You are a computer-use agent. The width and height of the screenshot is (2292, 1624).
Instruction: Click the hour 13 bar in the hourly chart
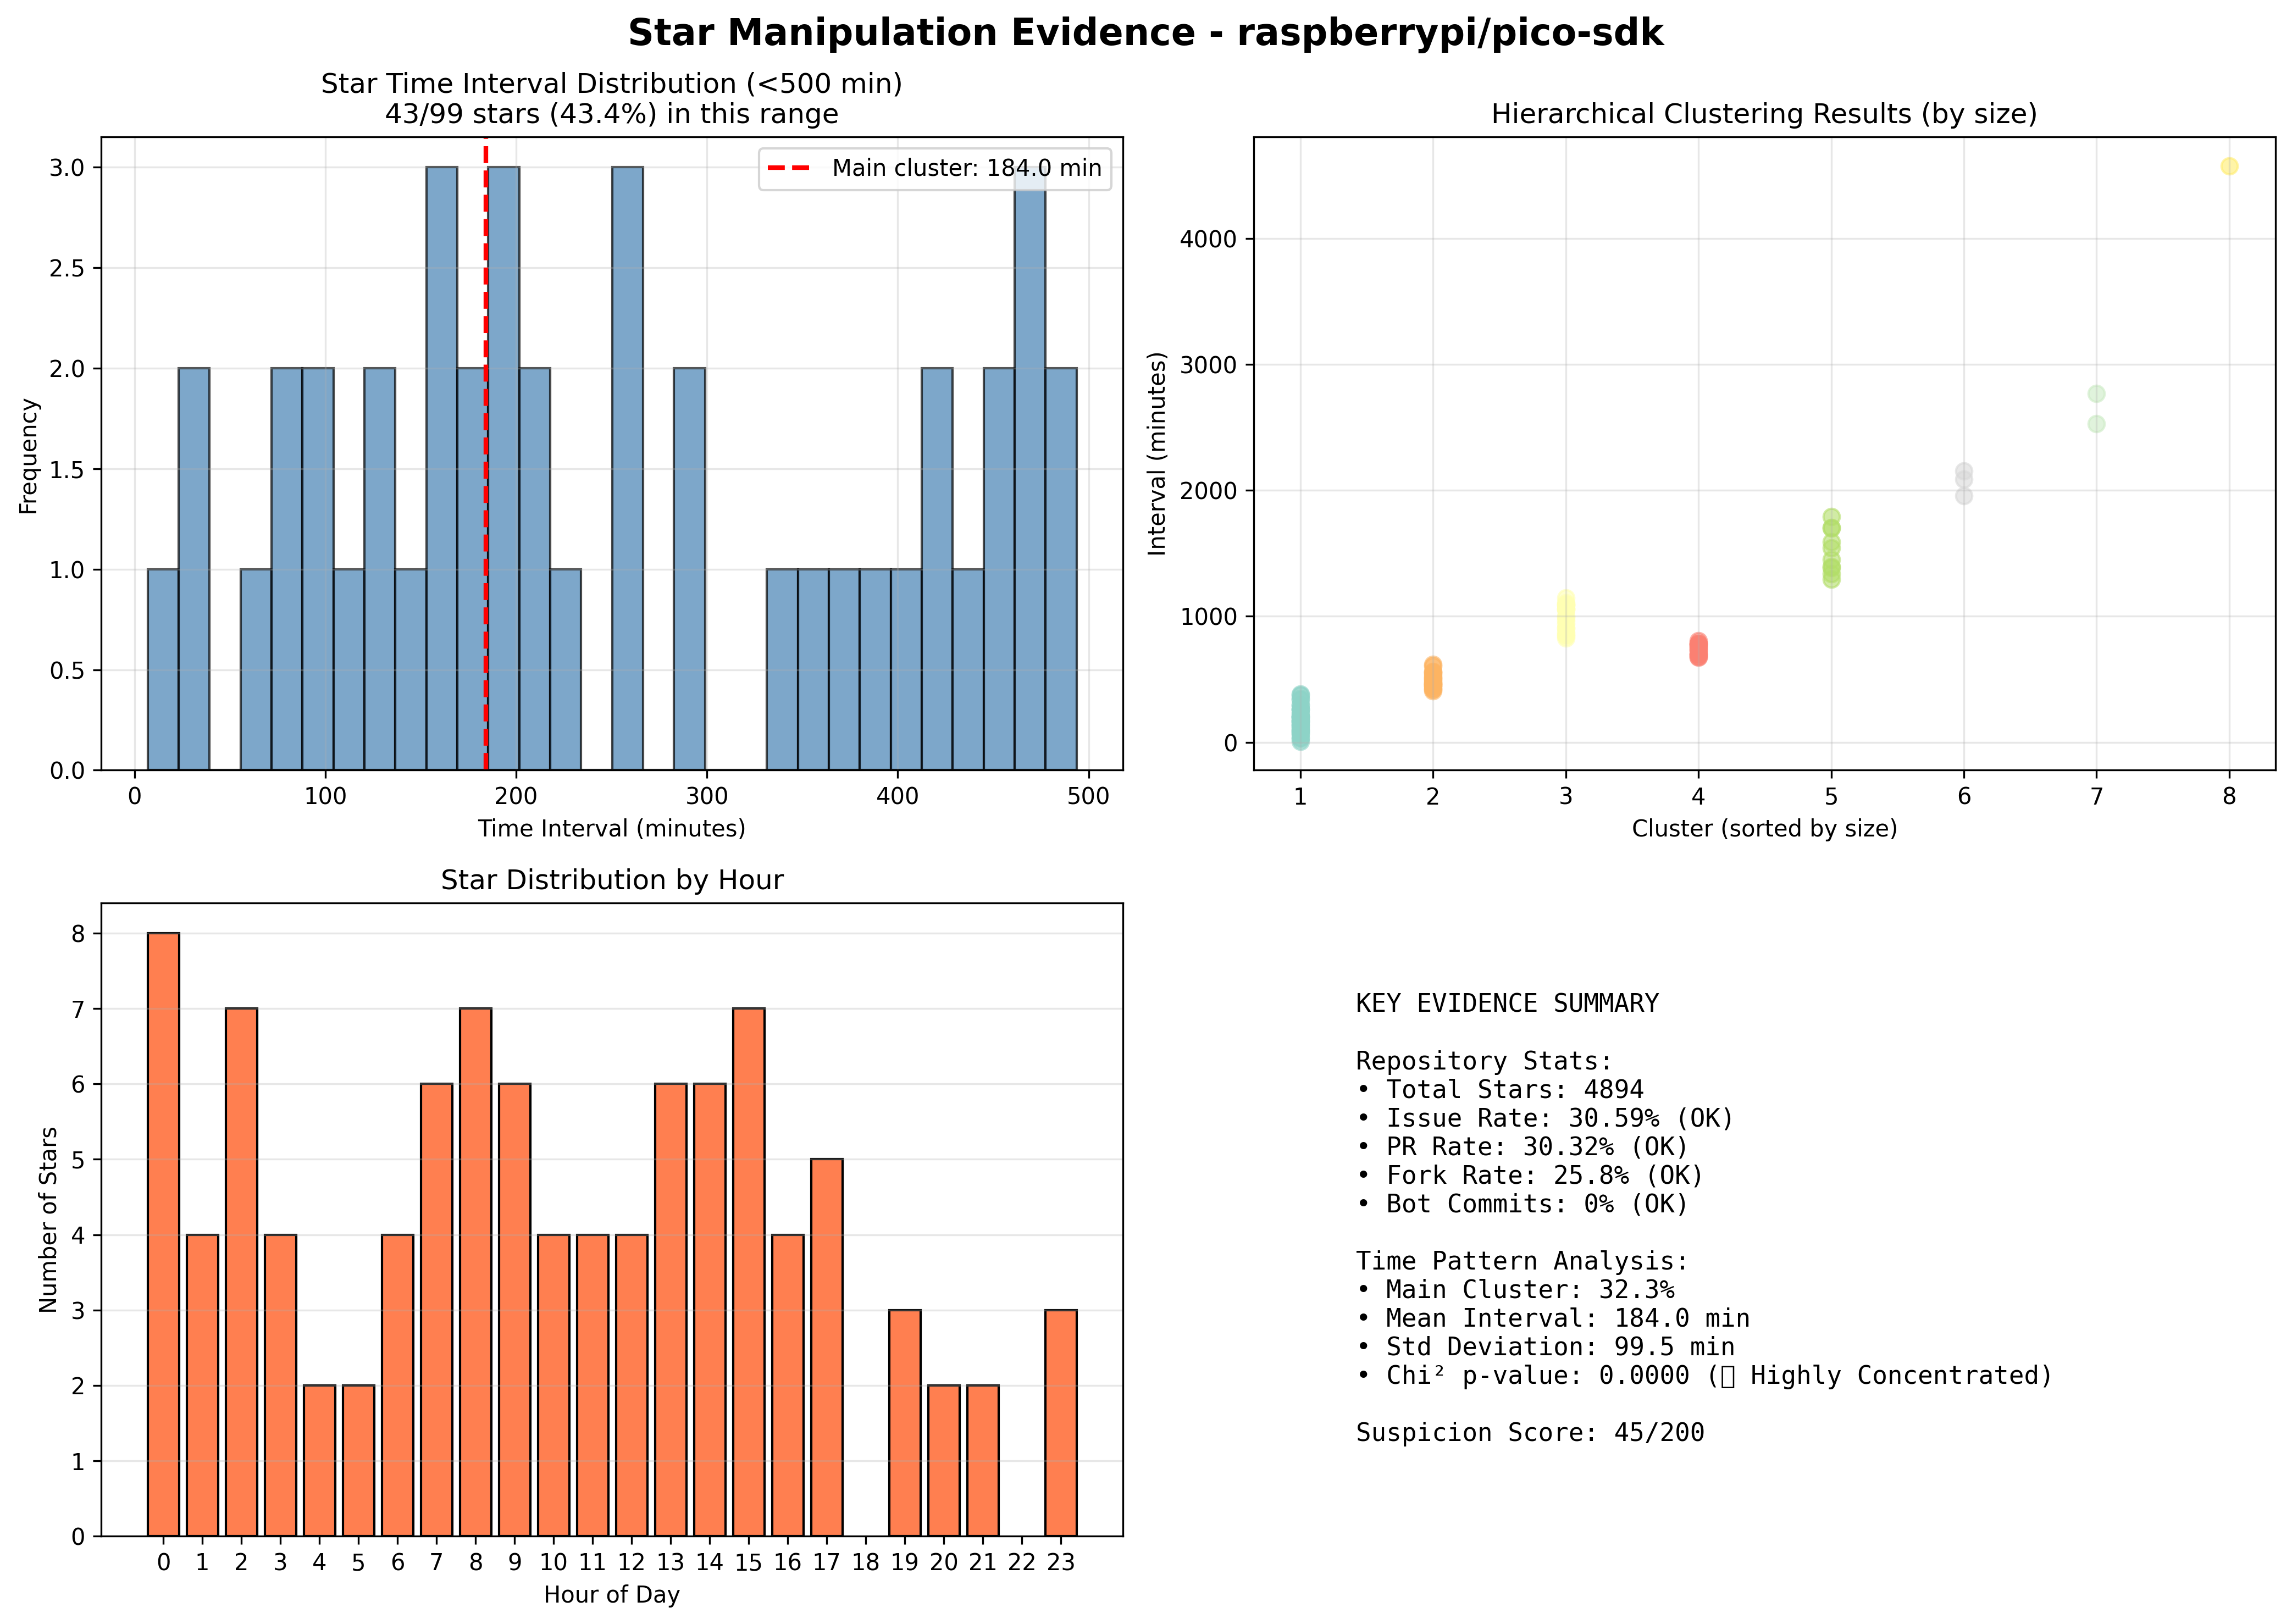point(670,1310)
